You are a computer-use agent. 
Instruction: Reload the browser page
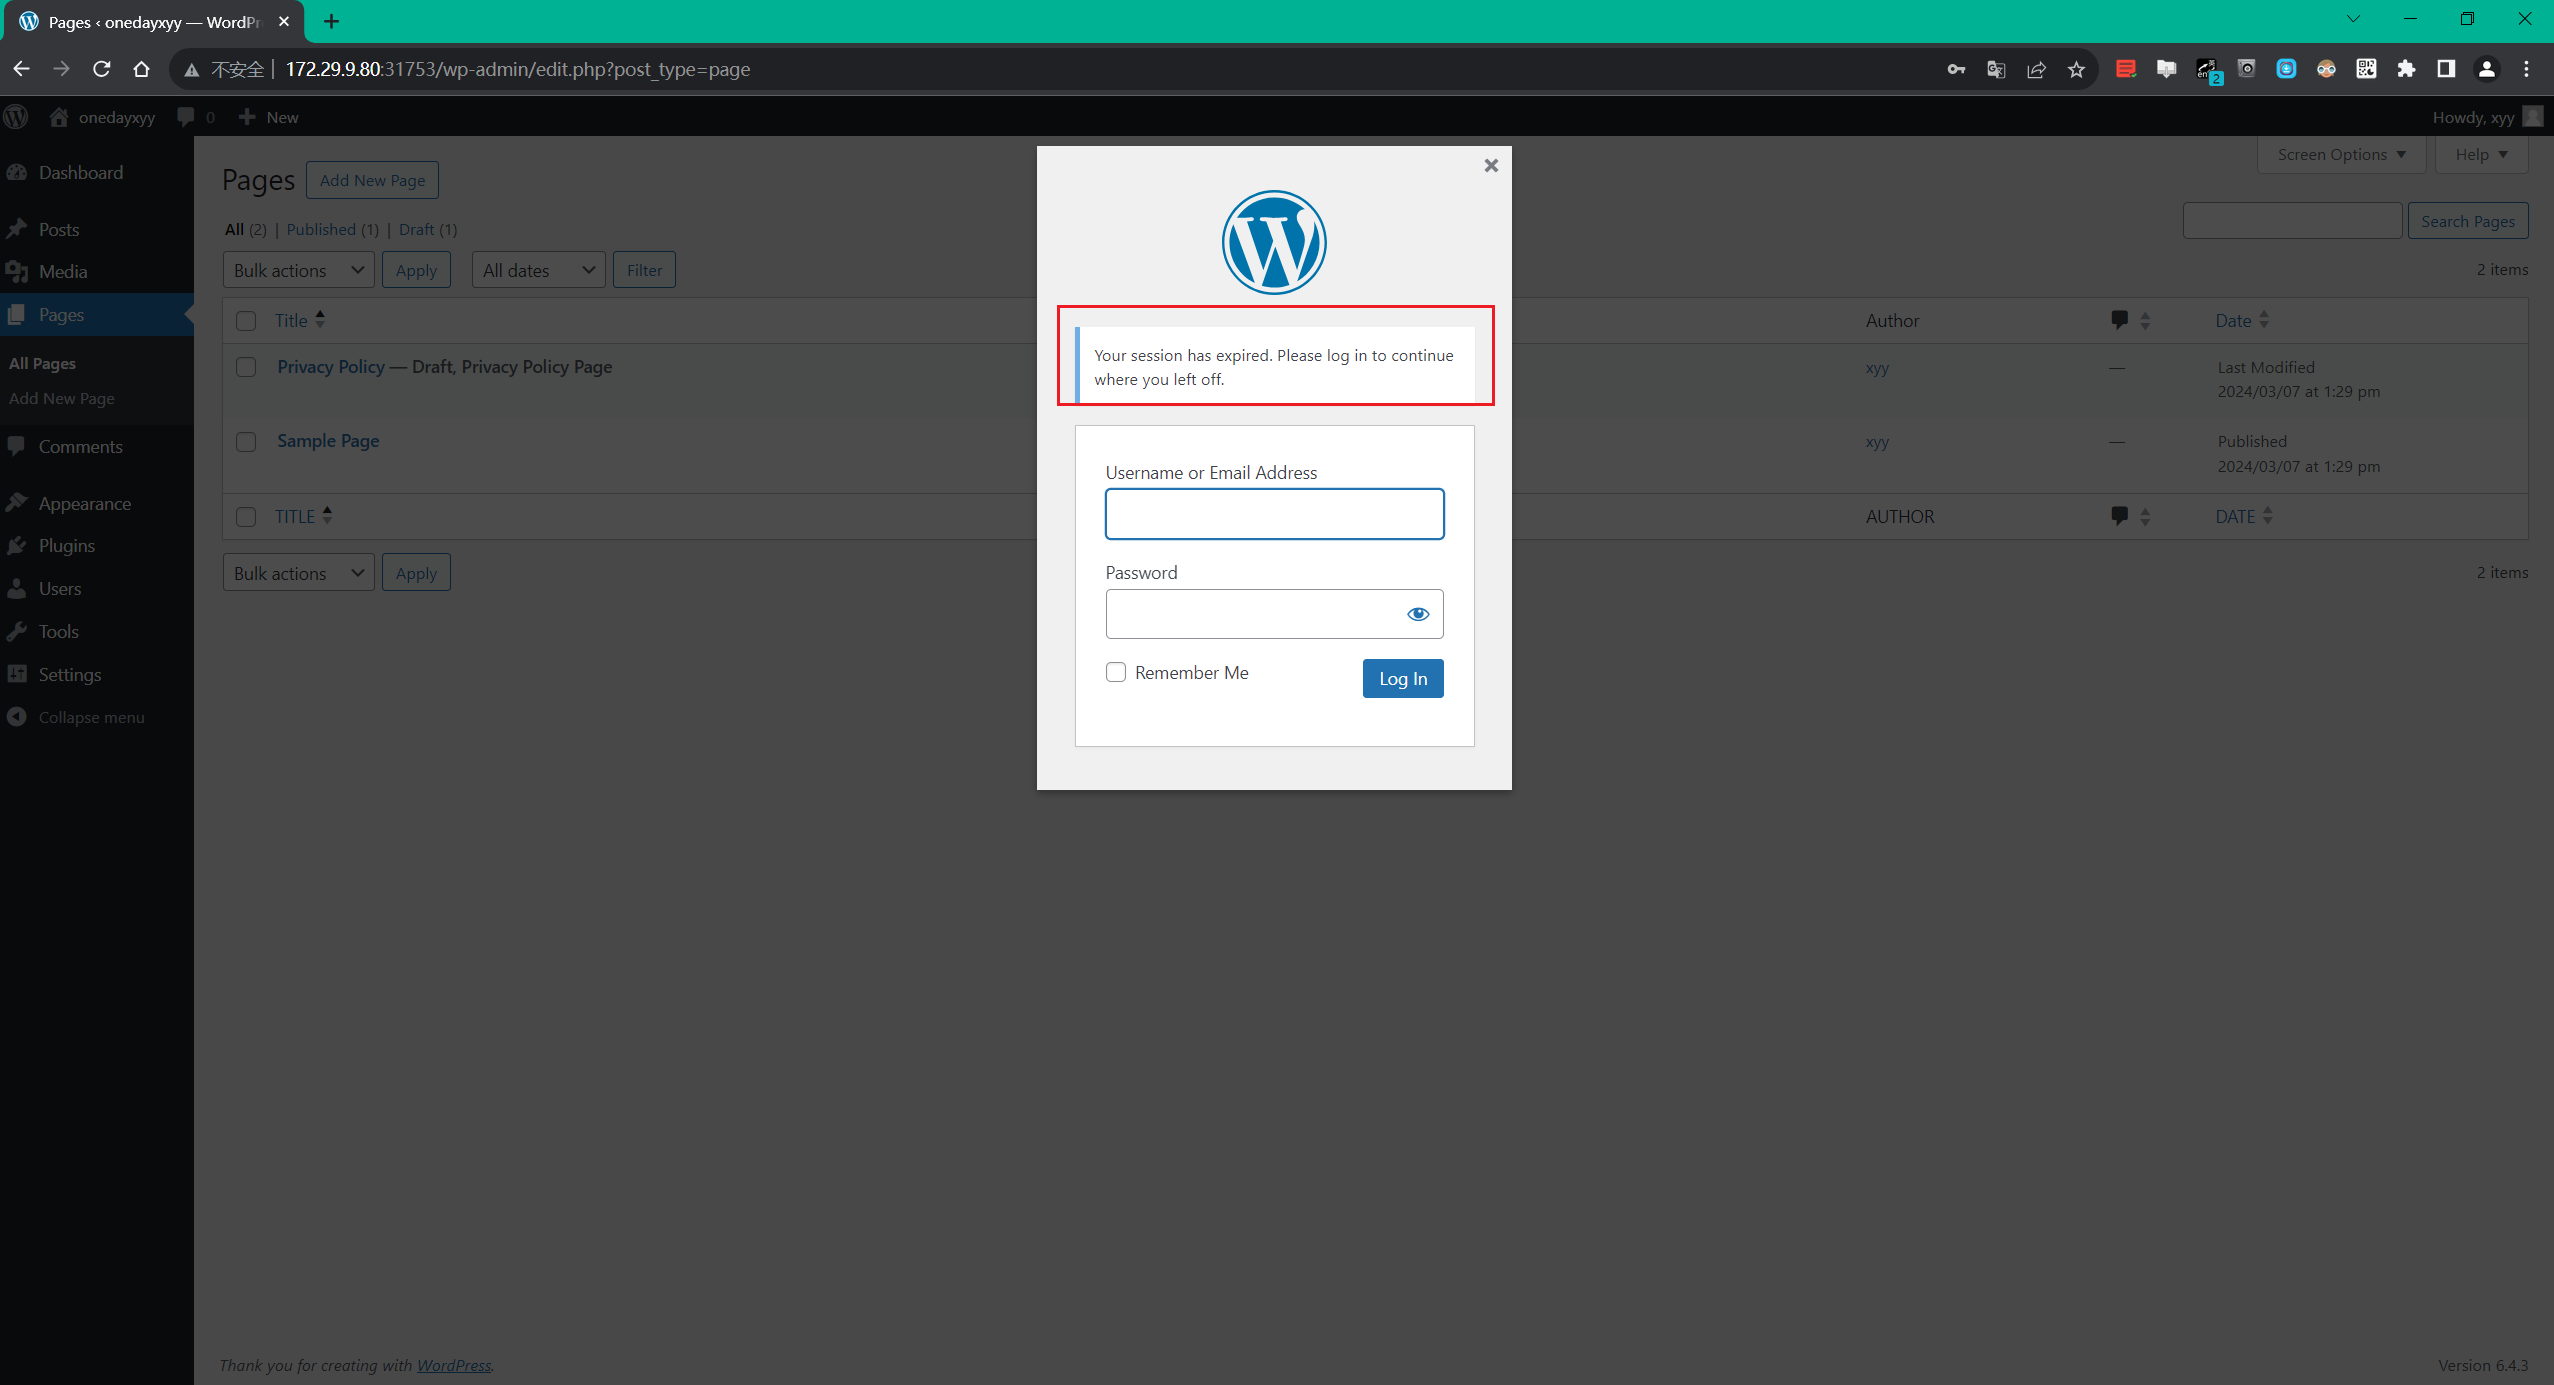(x=102, y=69)
